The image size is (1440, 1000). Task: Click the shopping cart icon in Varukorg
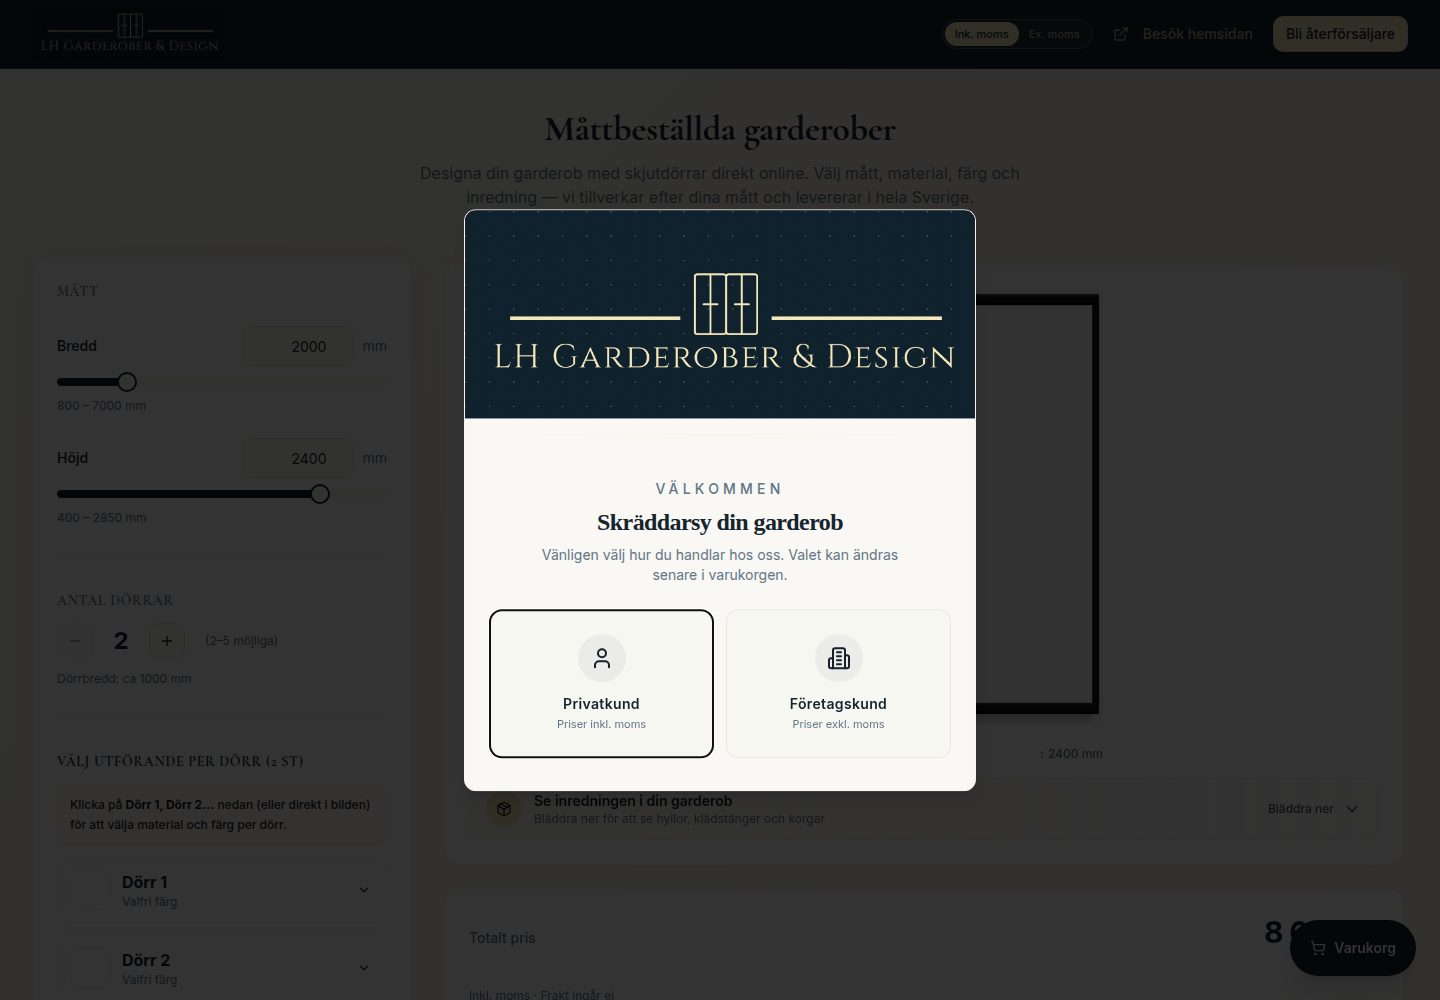point(1318,948)
